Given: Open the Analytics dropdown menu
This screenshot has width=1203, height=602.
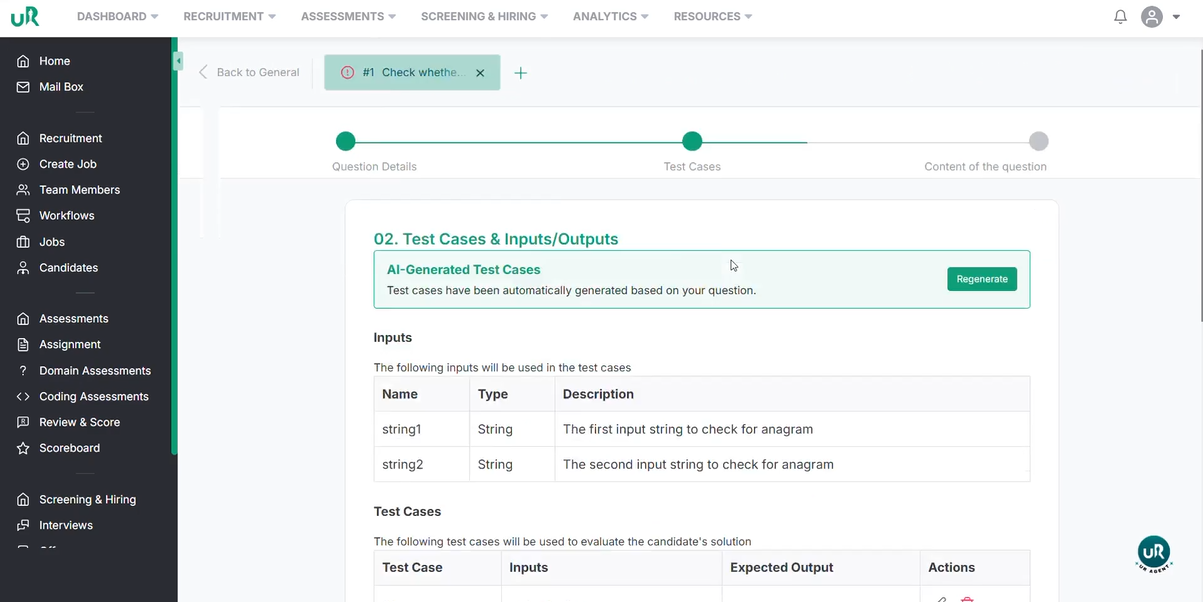Looking at the screenshot, I should click(x=610, y=17).
